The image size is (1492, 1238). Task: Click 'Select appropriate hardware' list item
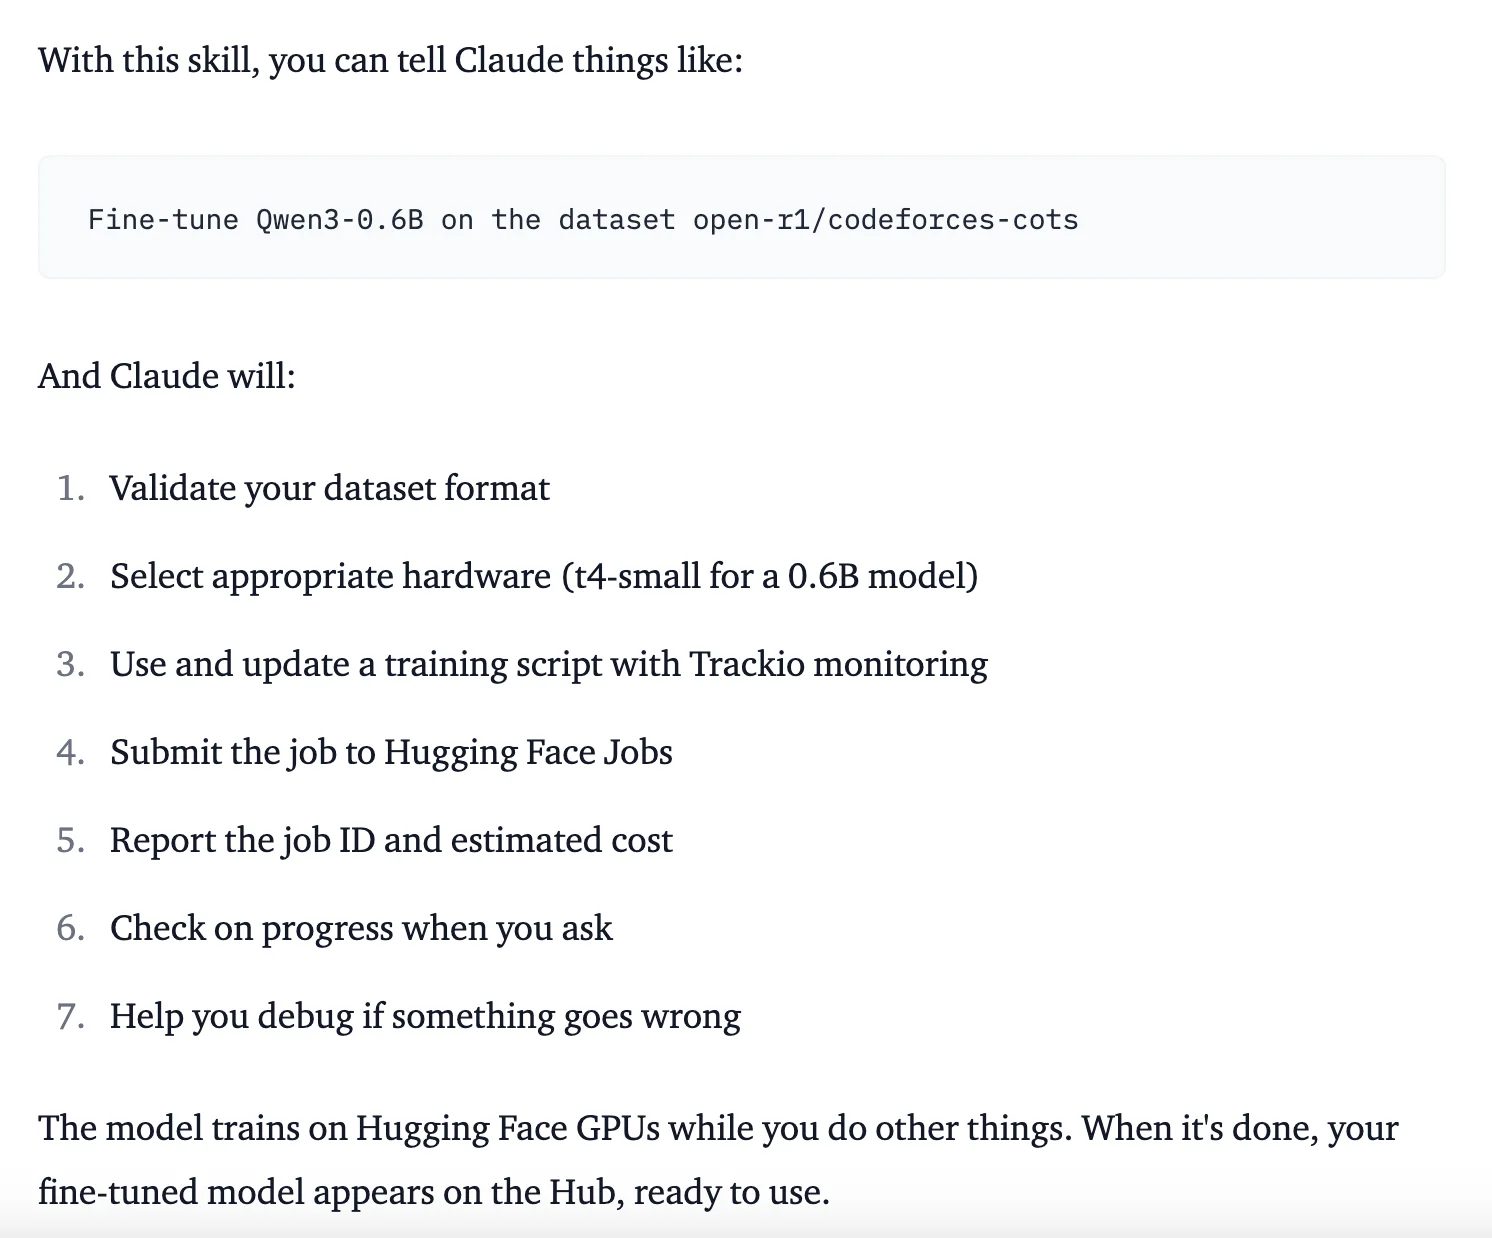pos(330,576)
